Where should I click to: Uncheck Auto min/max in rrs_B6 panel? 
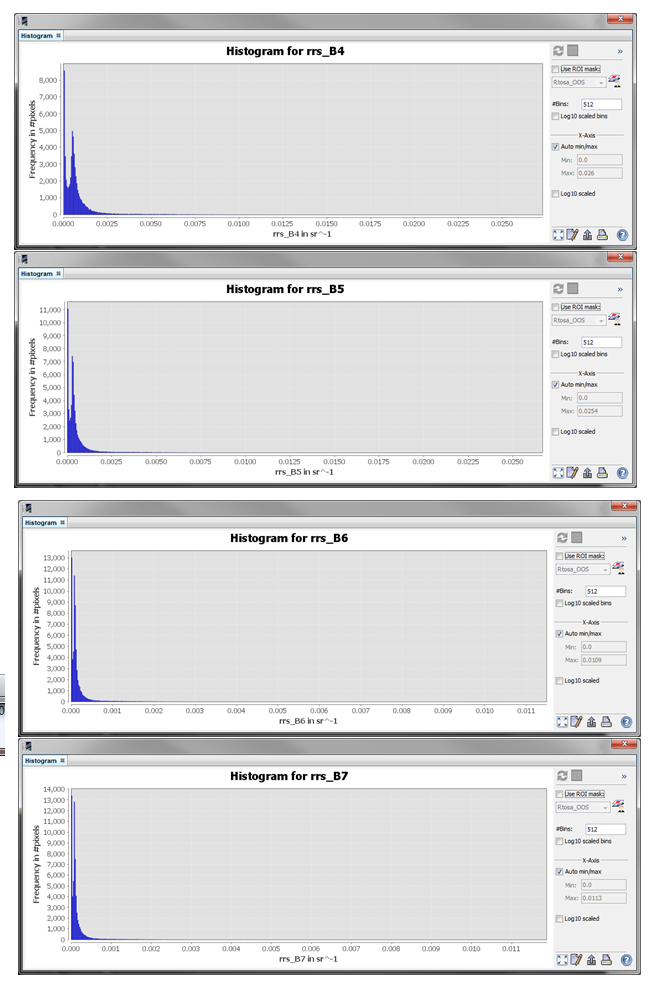559,633
